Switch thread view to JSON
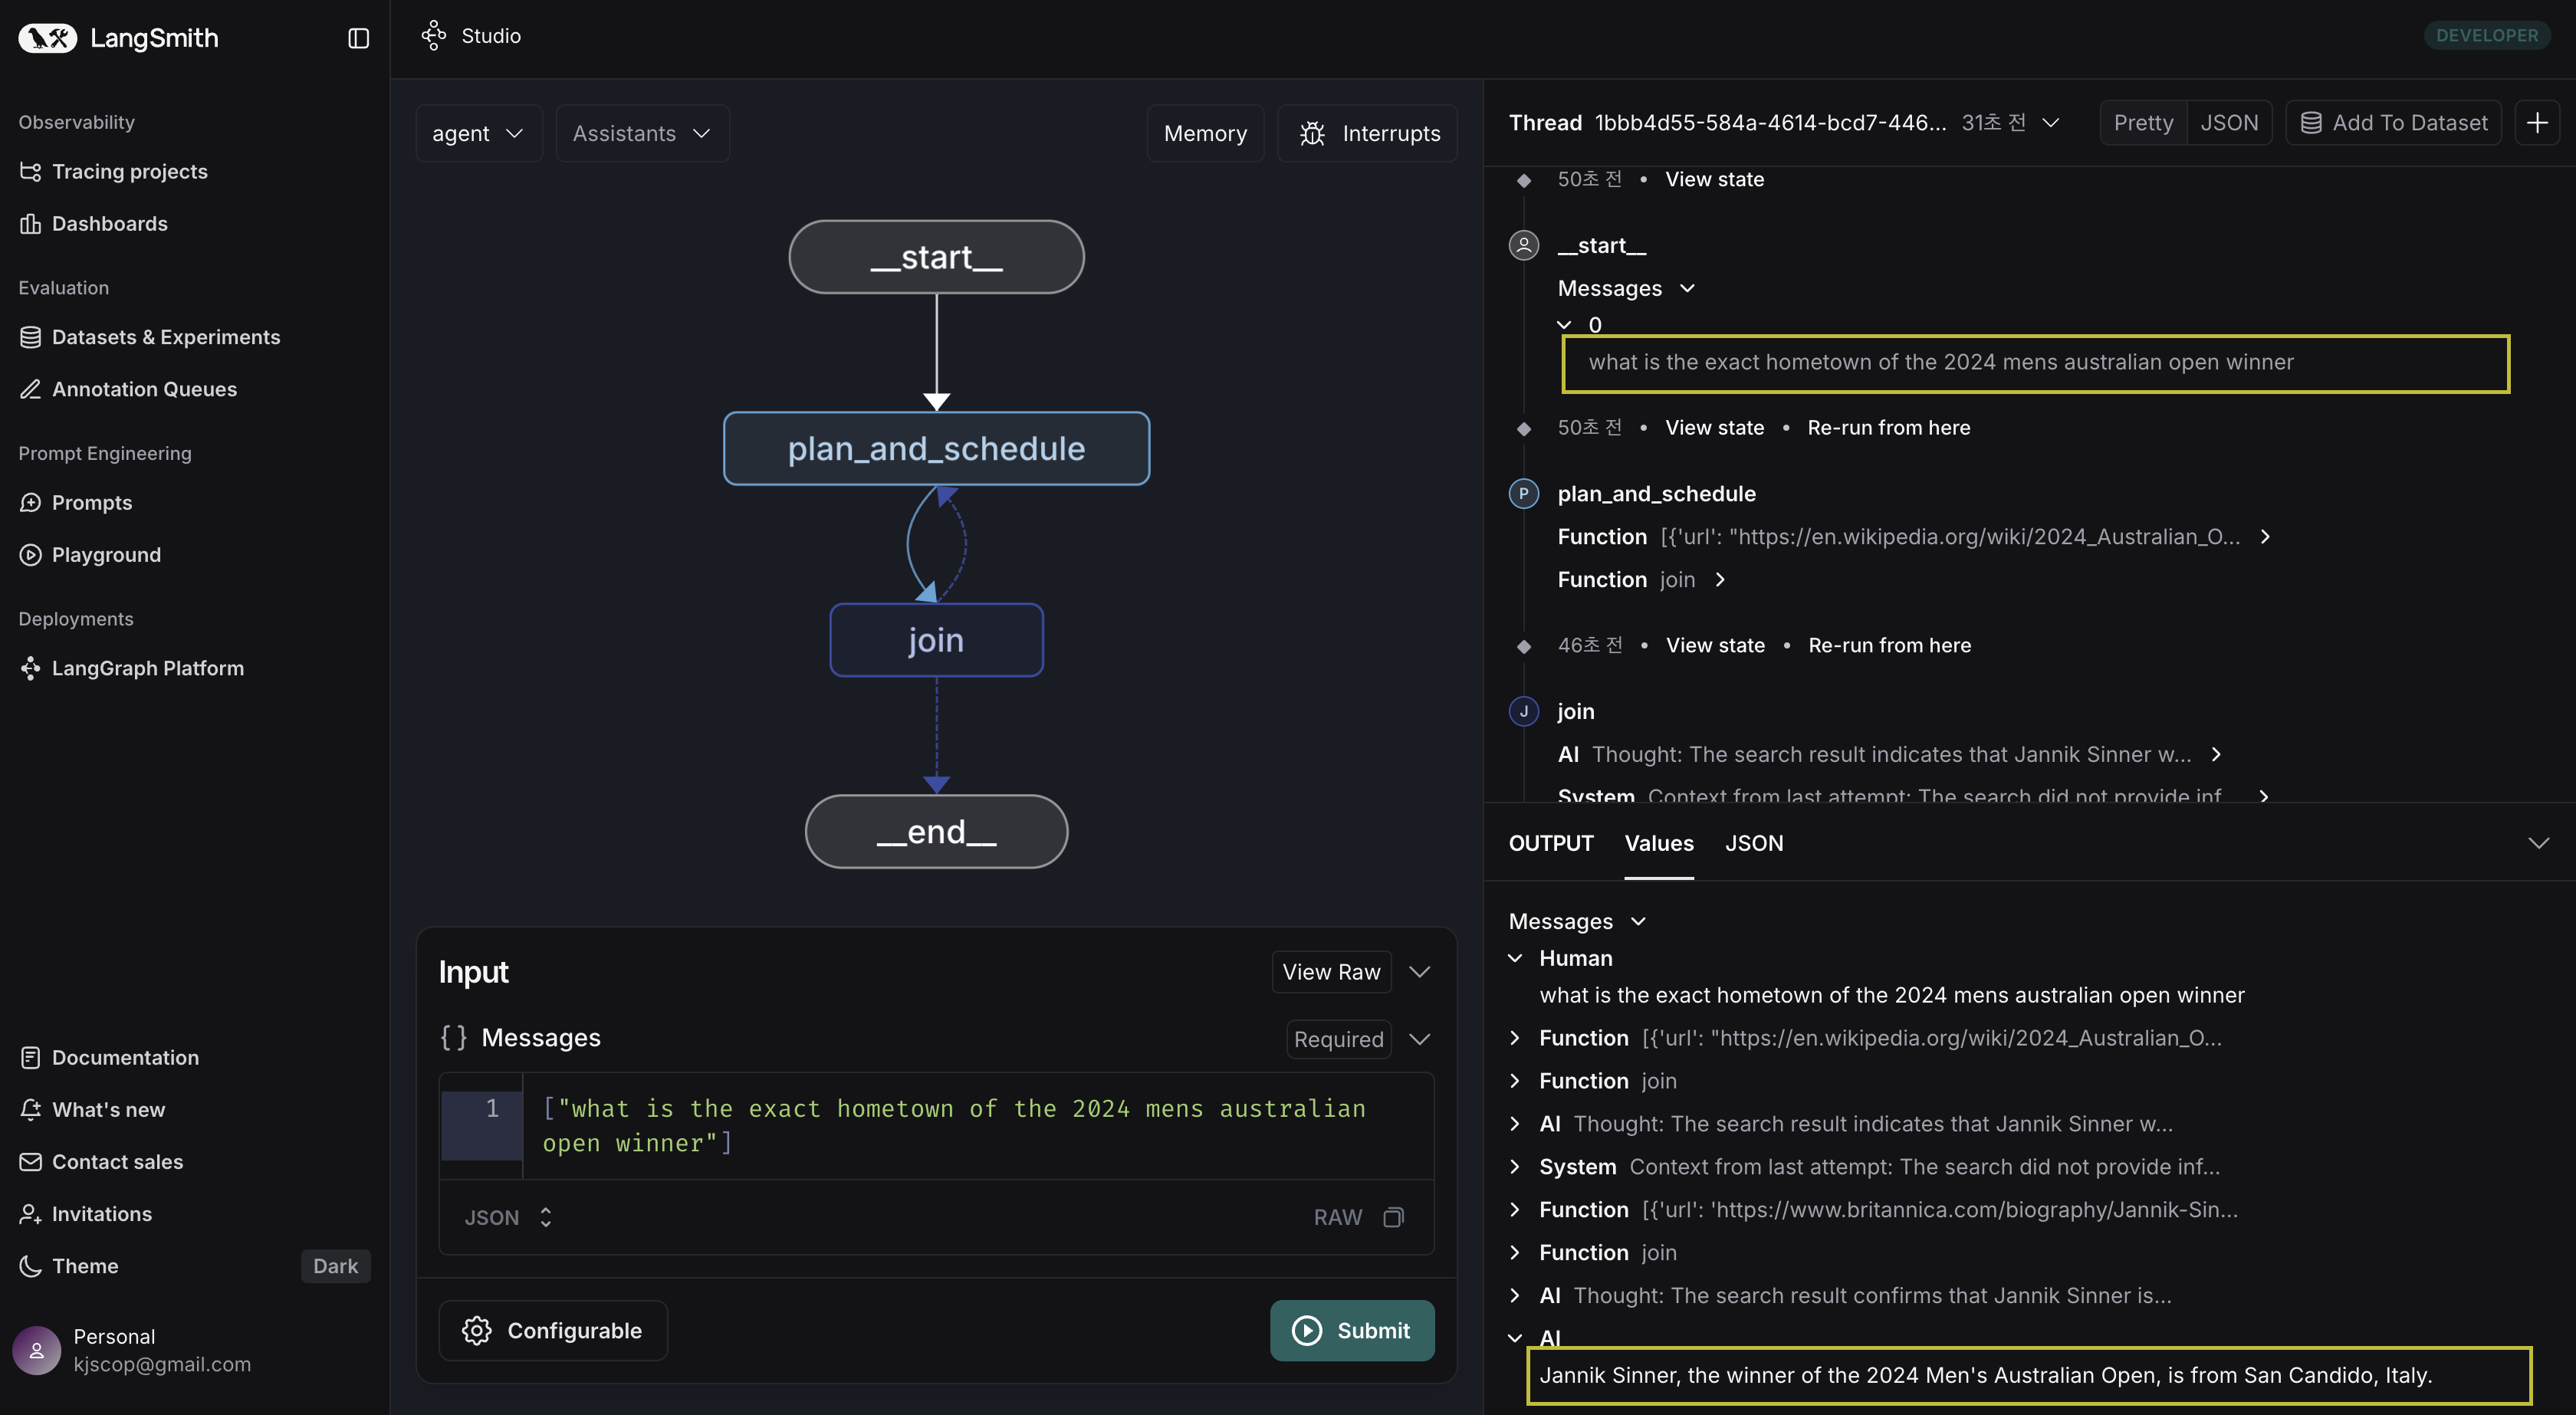 click(2229, 122)
